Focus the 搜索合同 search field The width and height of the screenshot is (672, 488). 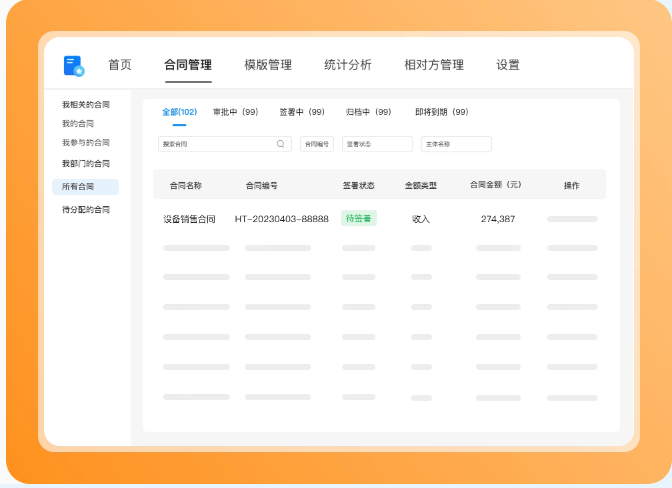225,144
